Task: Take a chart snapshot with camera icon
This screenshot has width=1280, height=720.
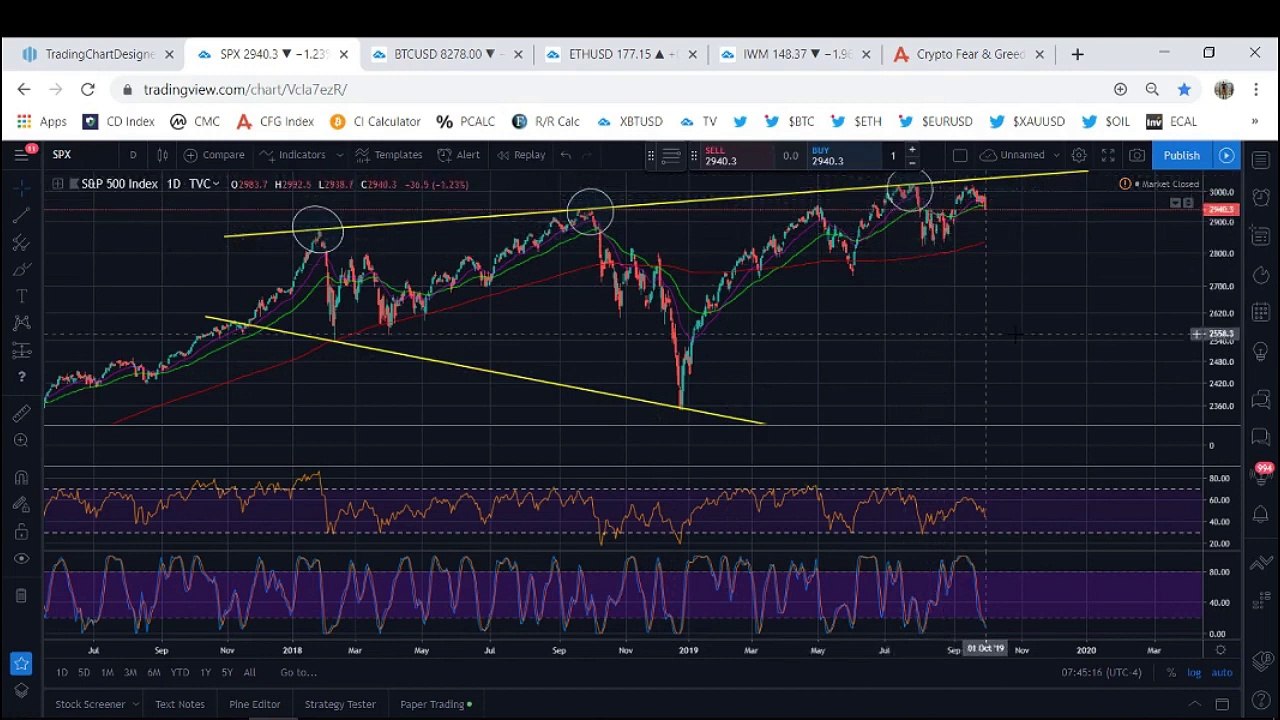Action: (1137, 155)
